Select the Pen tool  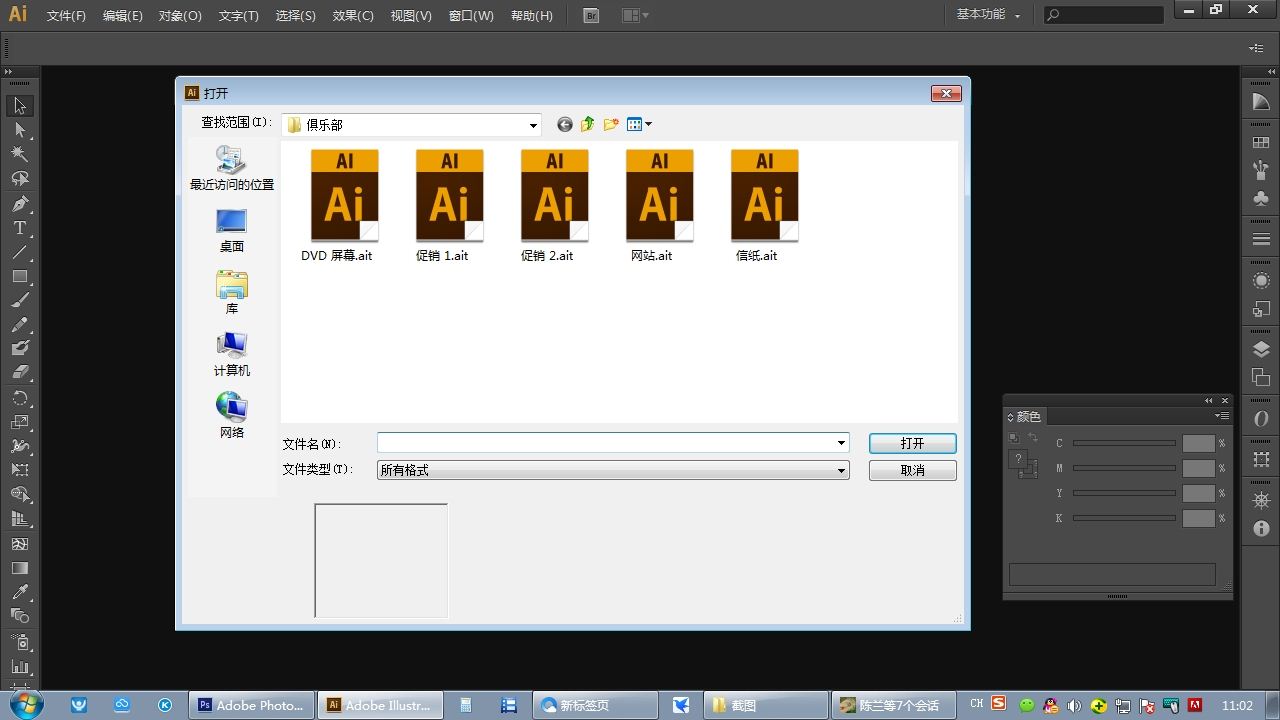[20, 203]
